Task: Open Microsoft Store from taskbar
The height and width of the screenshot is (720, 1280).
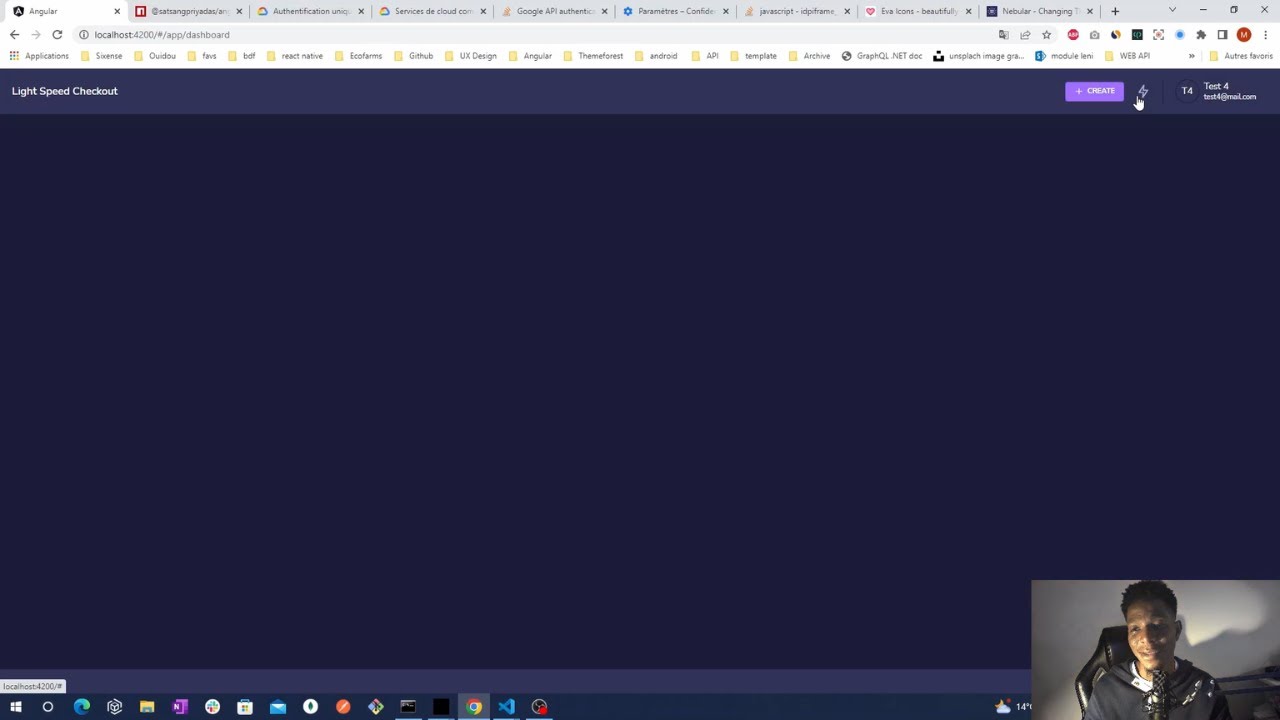Action: [245, 707]
